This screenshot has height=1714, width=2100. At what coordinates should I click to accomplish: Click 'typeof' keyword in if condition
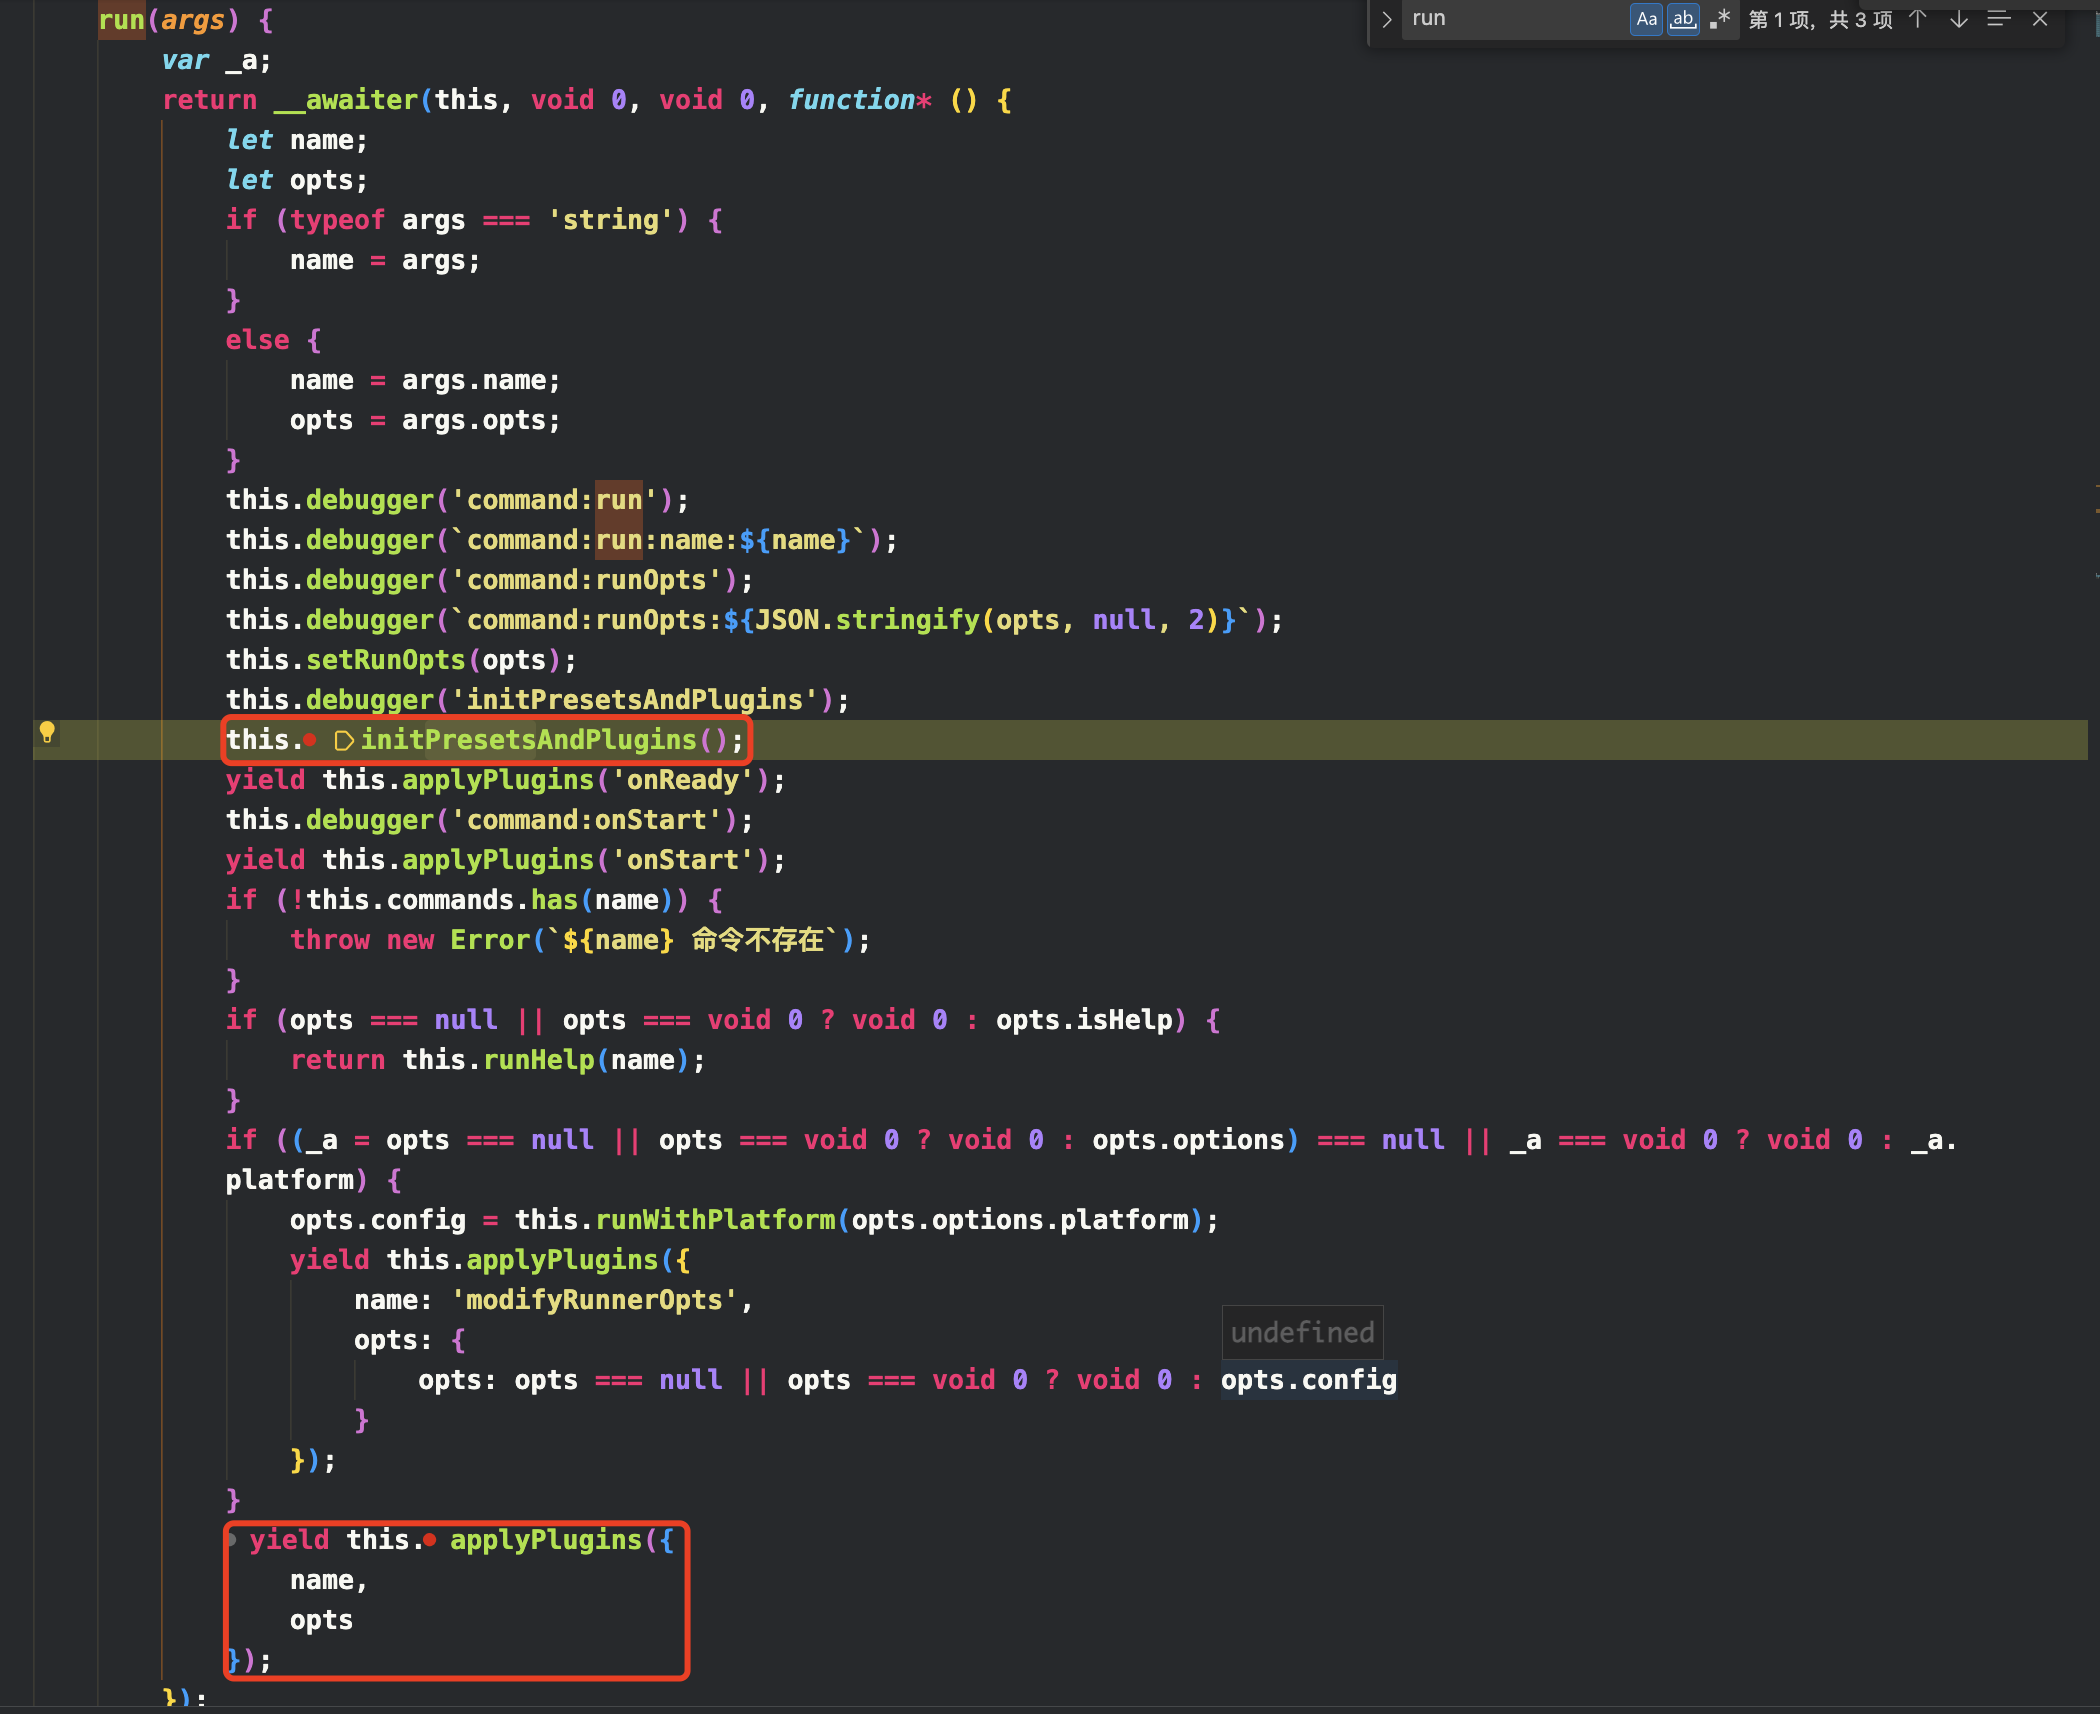[337, 220]
